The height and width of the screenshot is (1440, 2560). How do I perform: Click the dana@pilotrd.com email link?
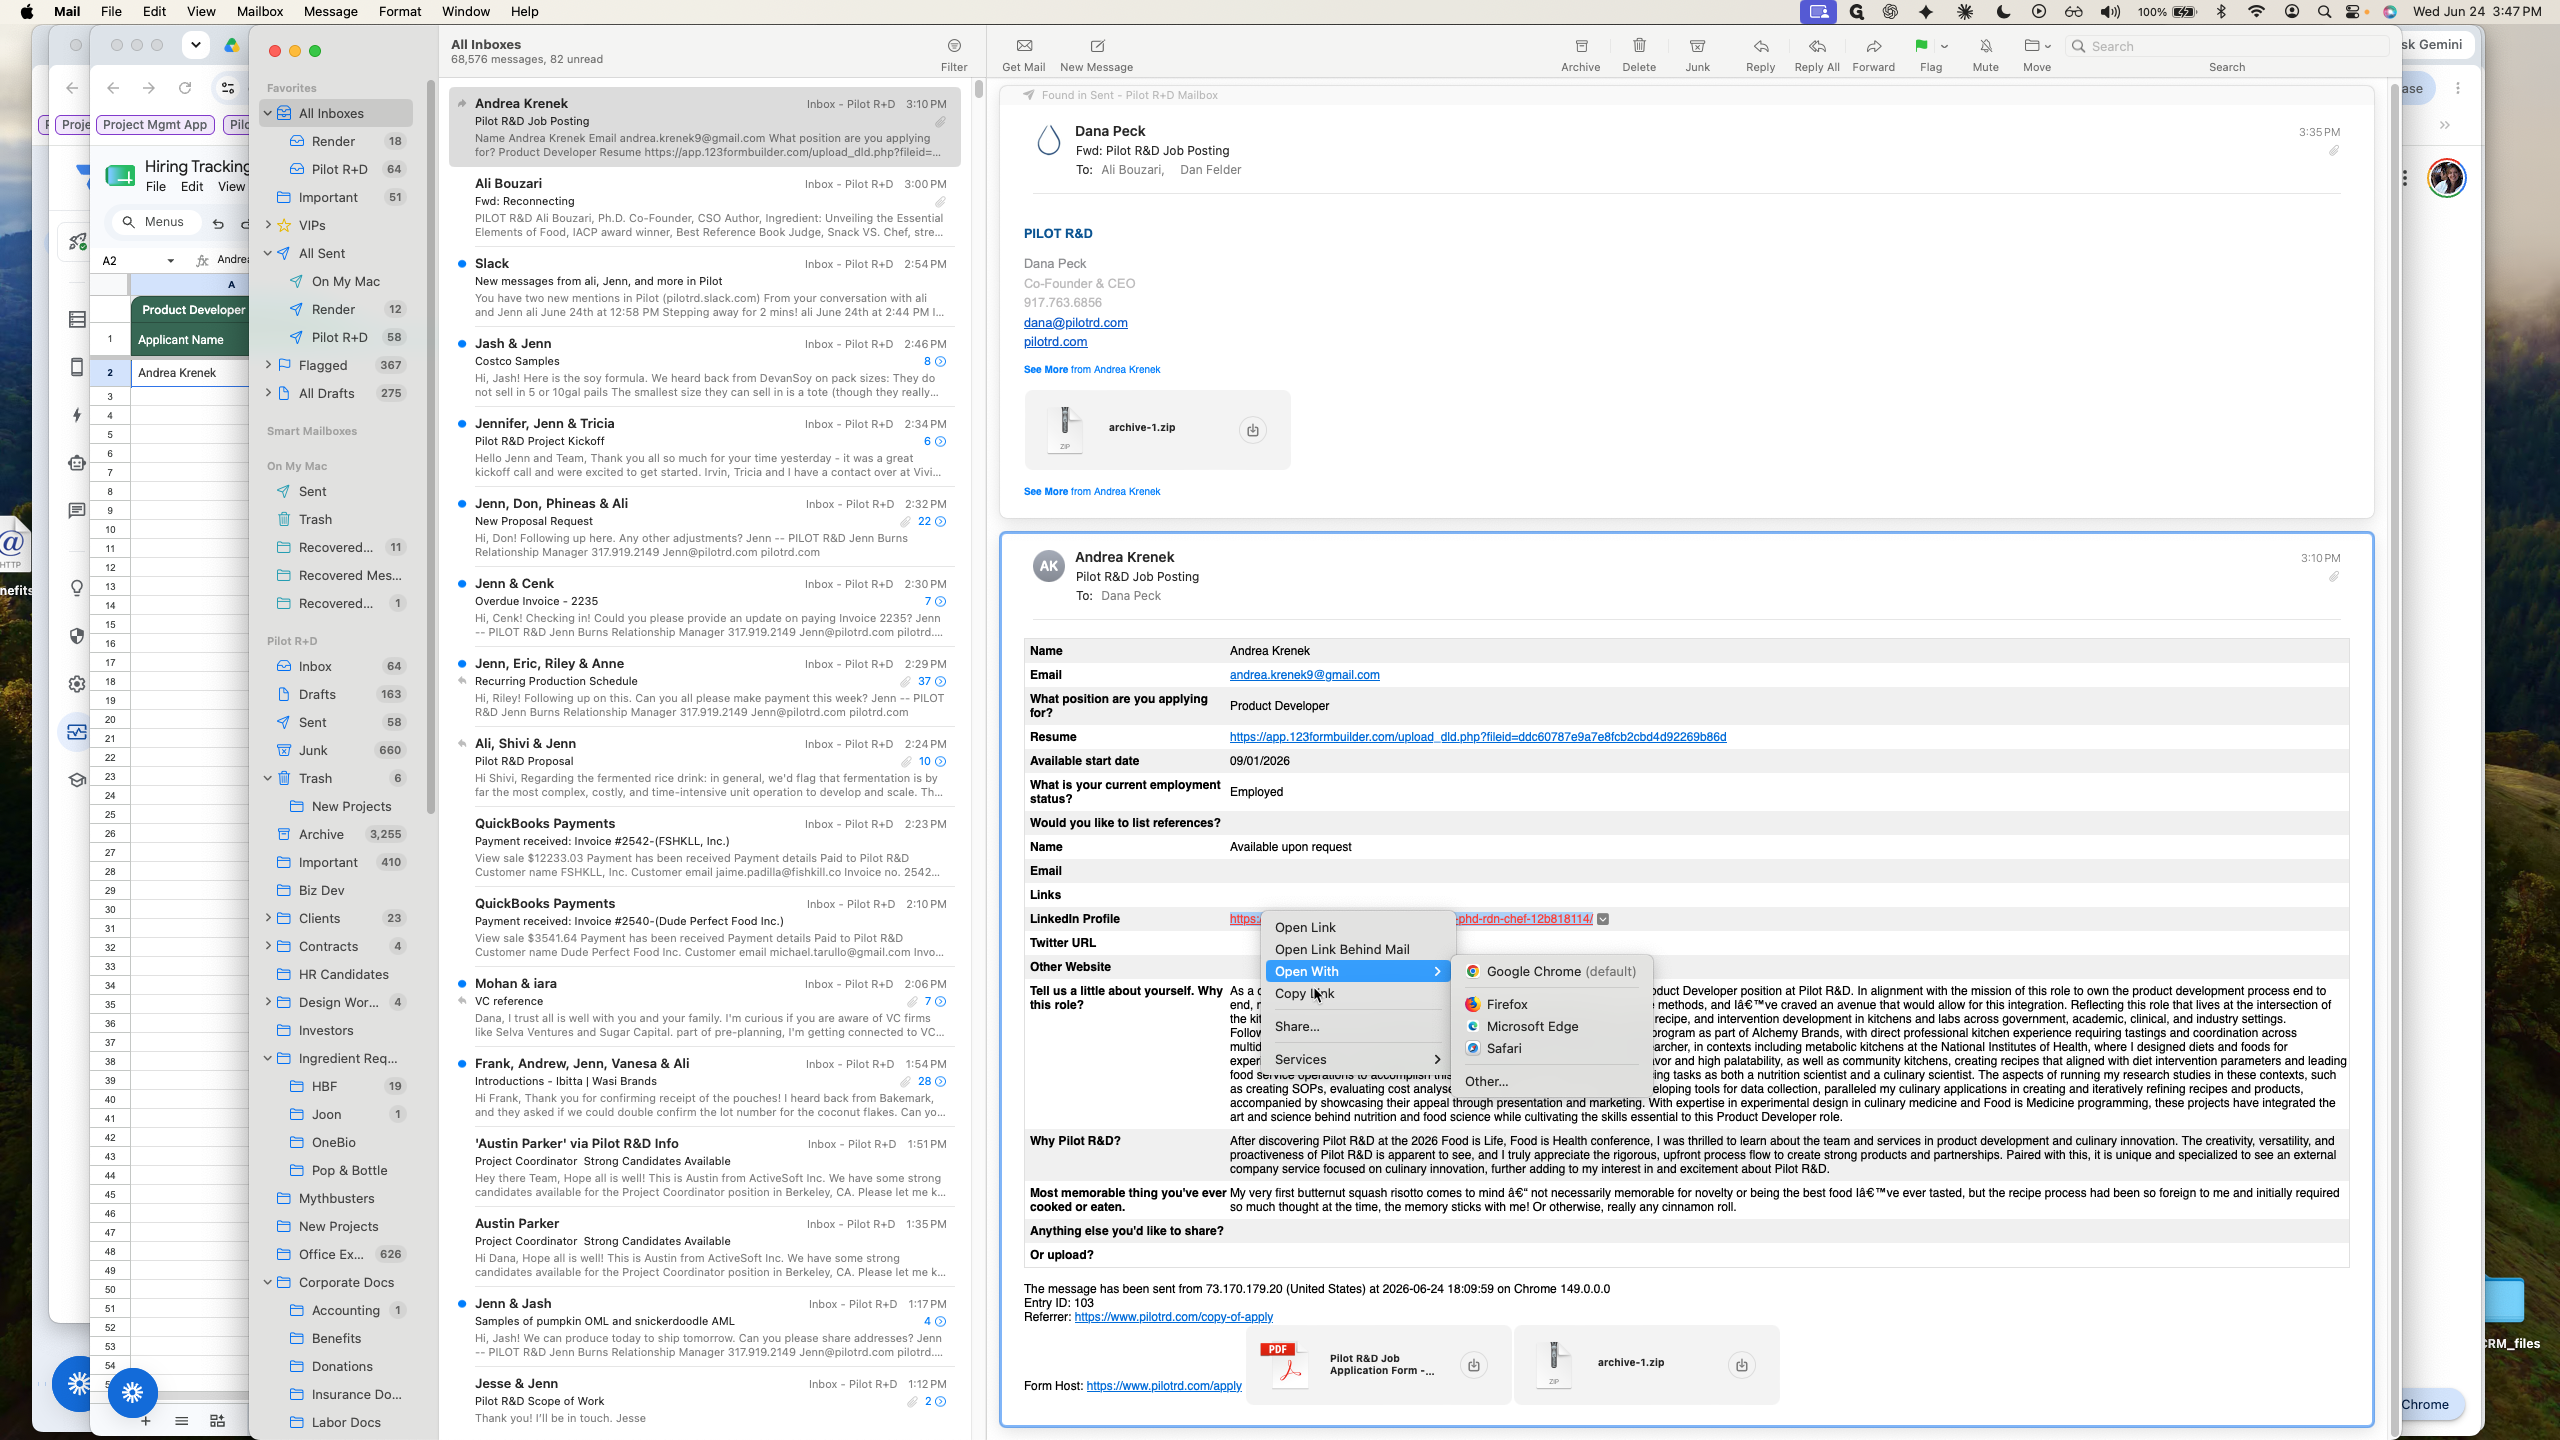[x=1075, y=322]
